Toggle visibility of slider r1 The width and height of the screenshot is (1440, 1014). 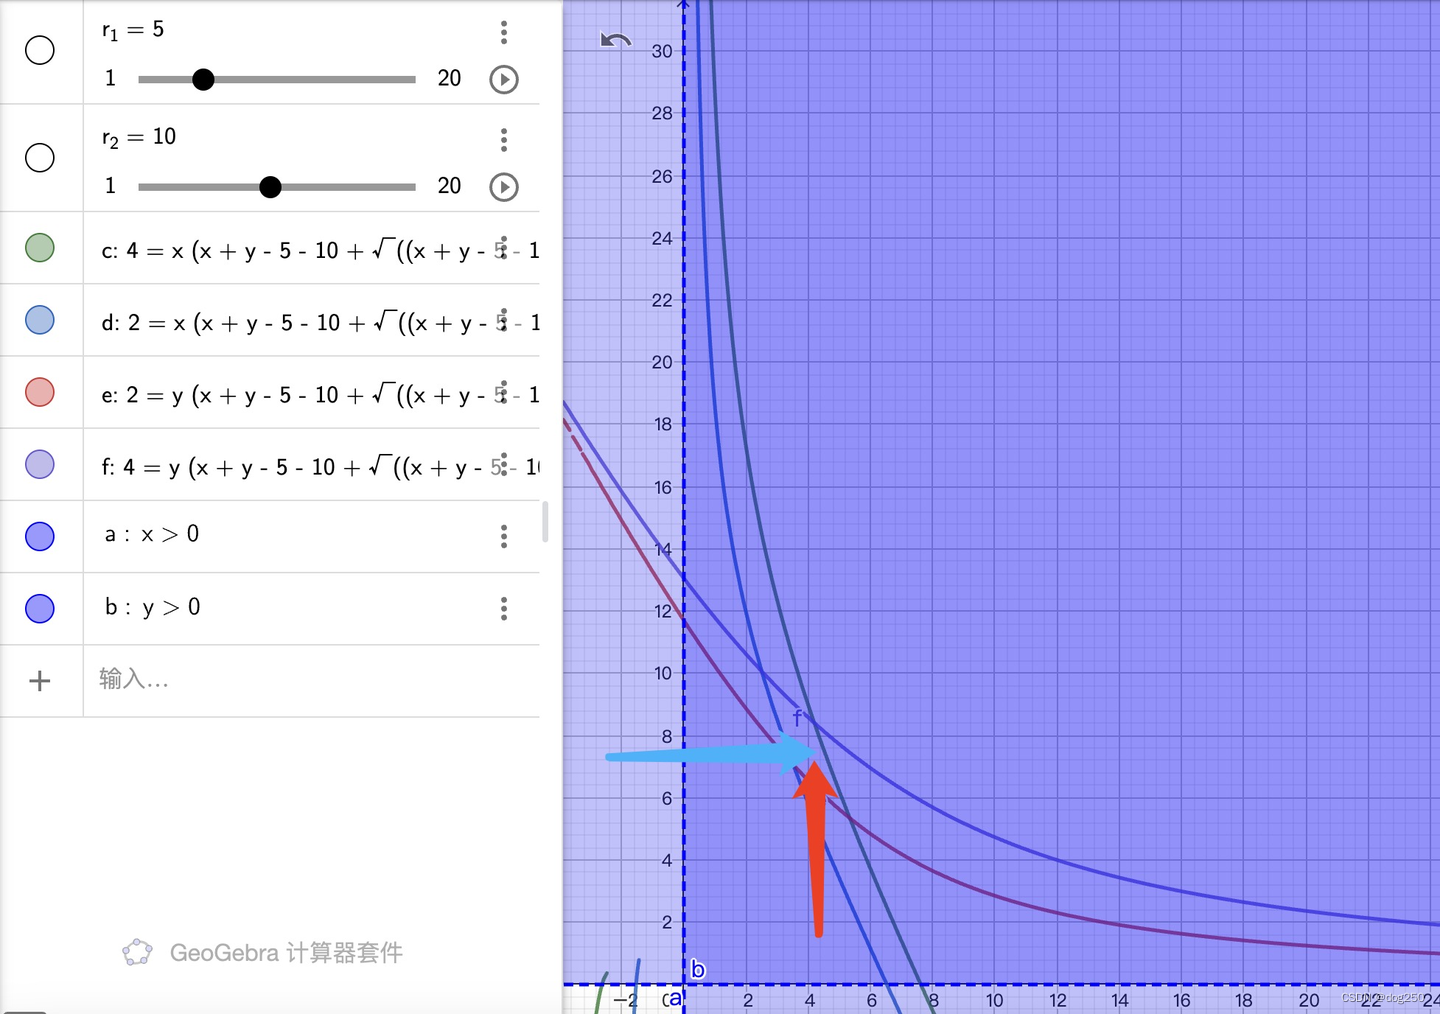40,50
